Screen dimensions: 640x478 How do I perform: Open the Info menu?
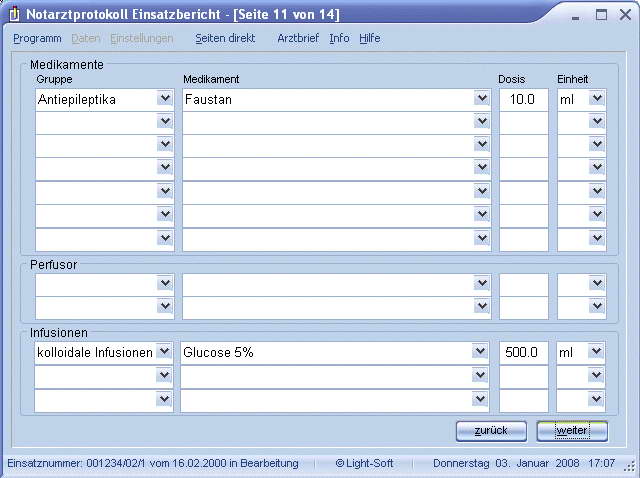tap(339, 38)
